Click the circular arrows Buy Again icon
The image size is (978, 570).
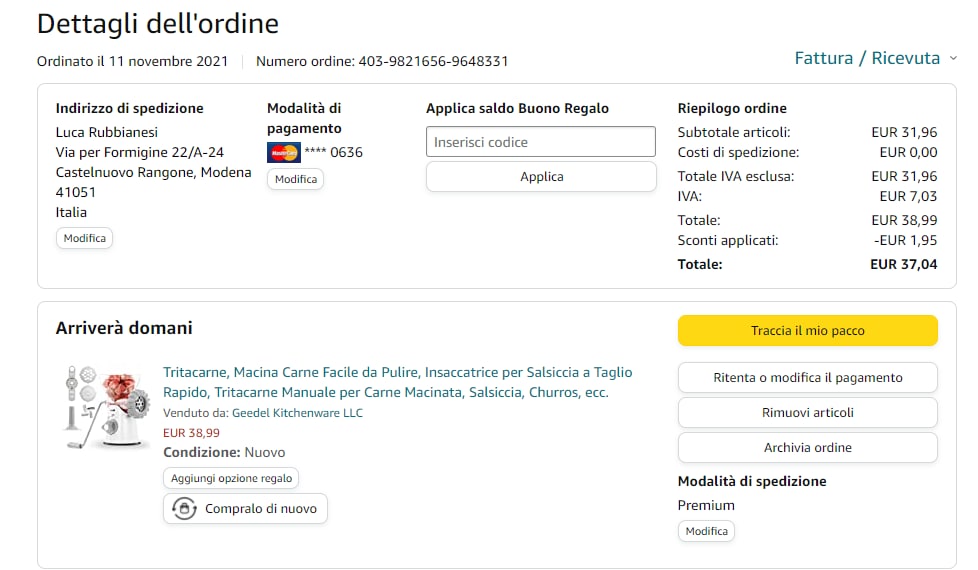coord(184,509)
